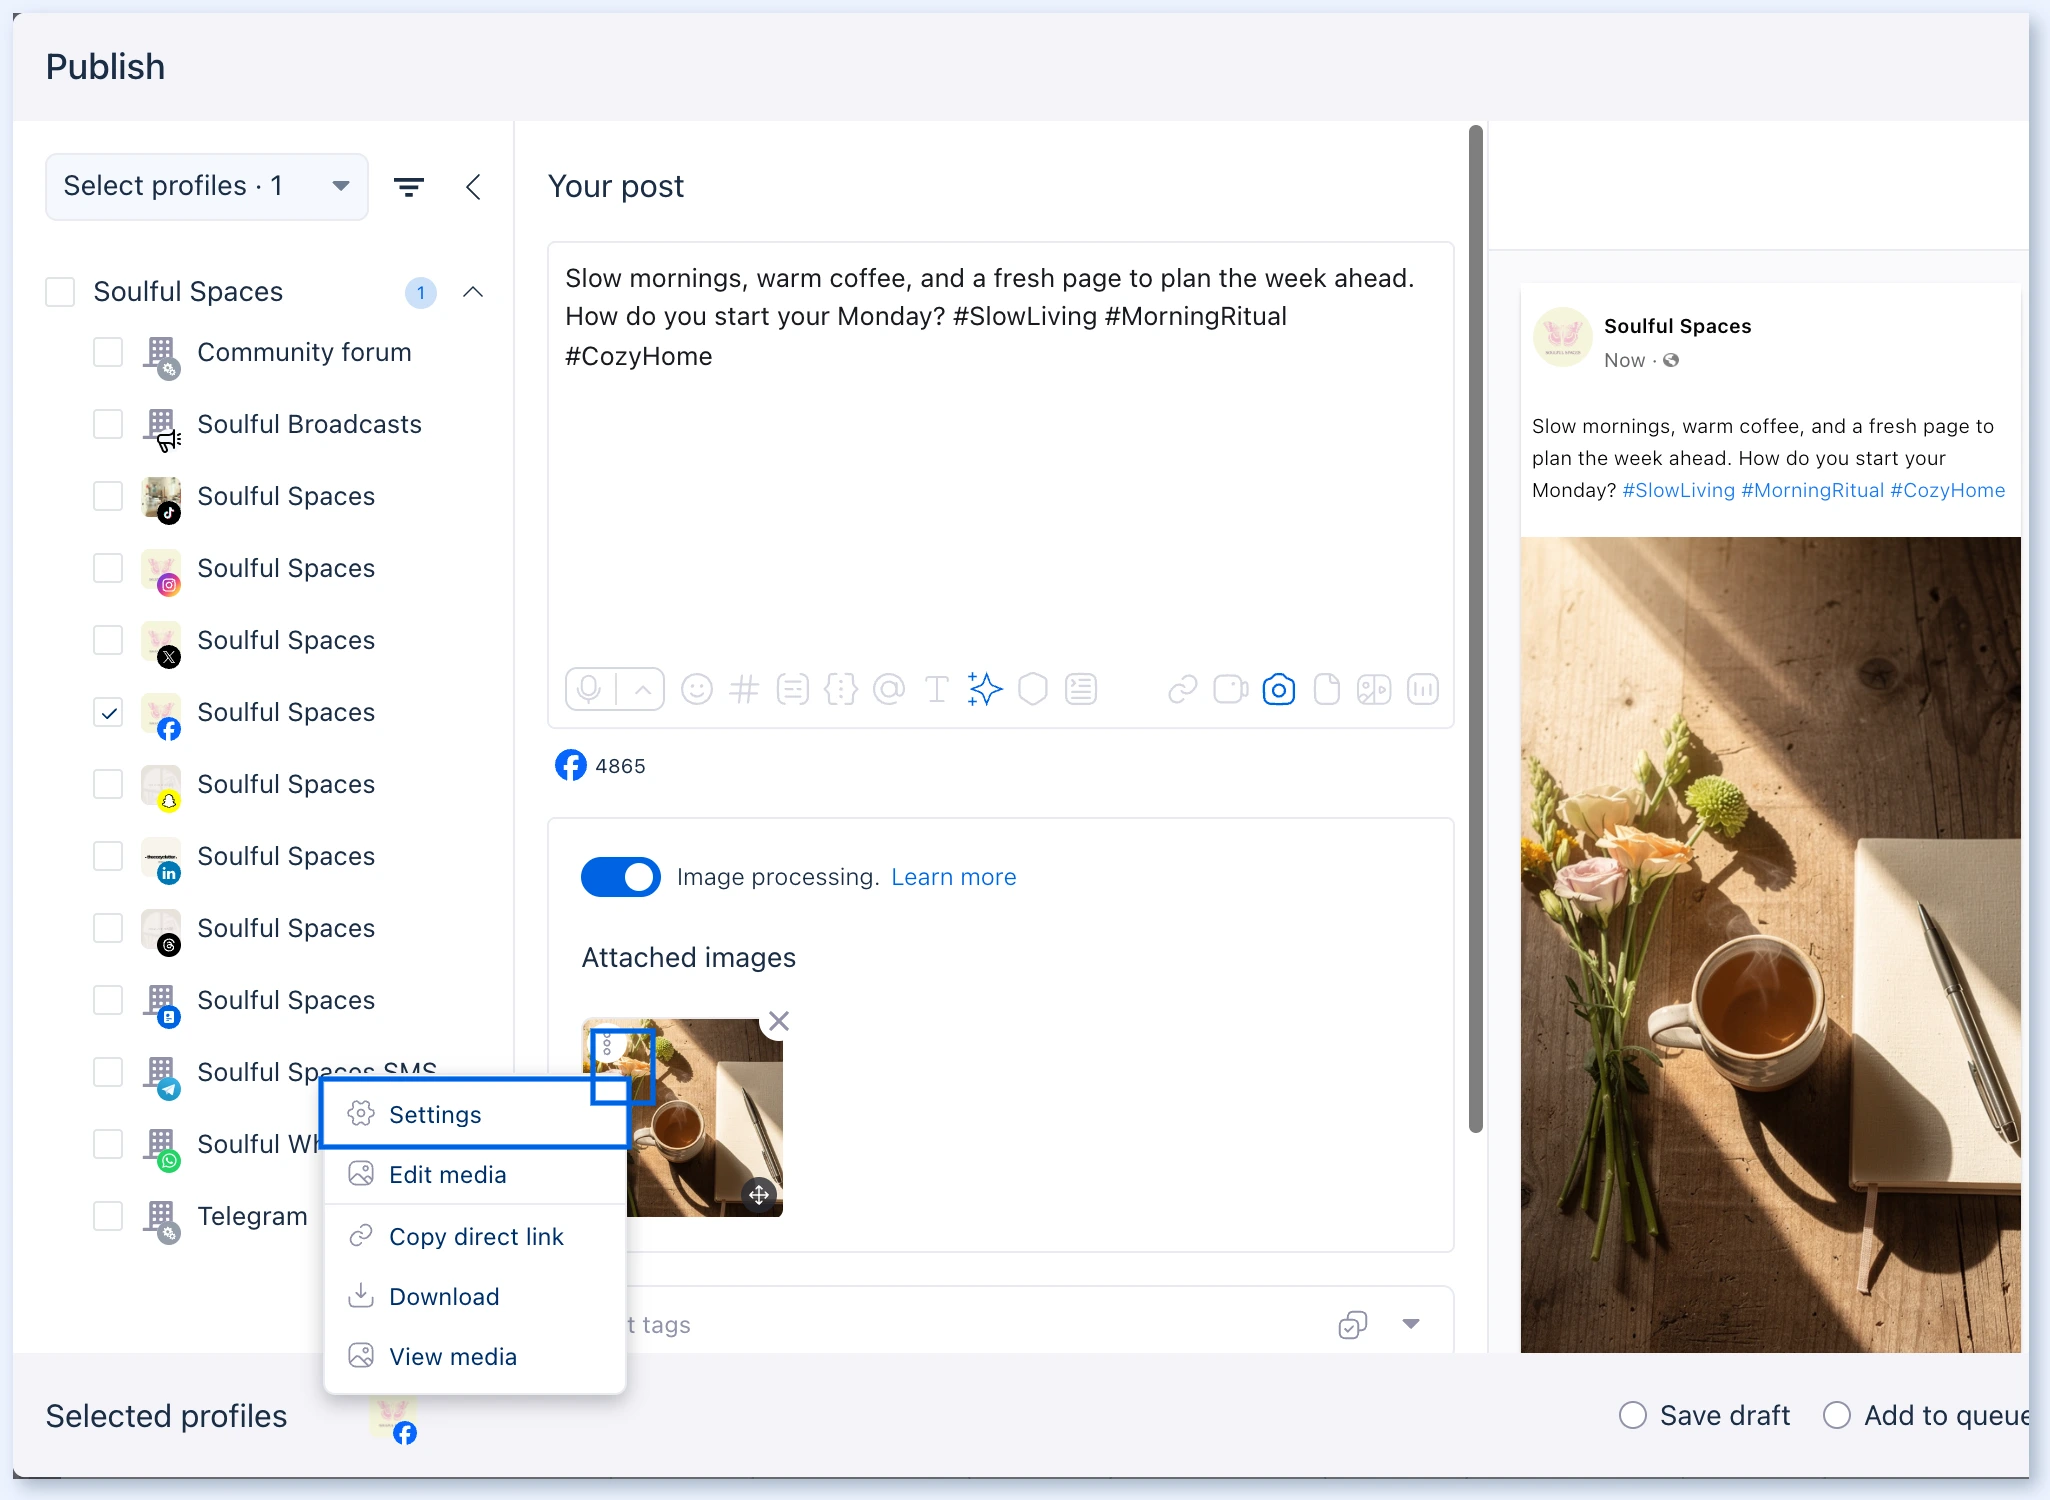Image resolution: width=2050 pixels, height=1500 pixels.
Task: Choose Settings from the image menu
Action: click(475, 1114)
